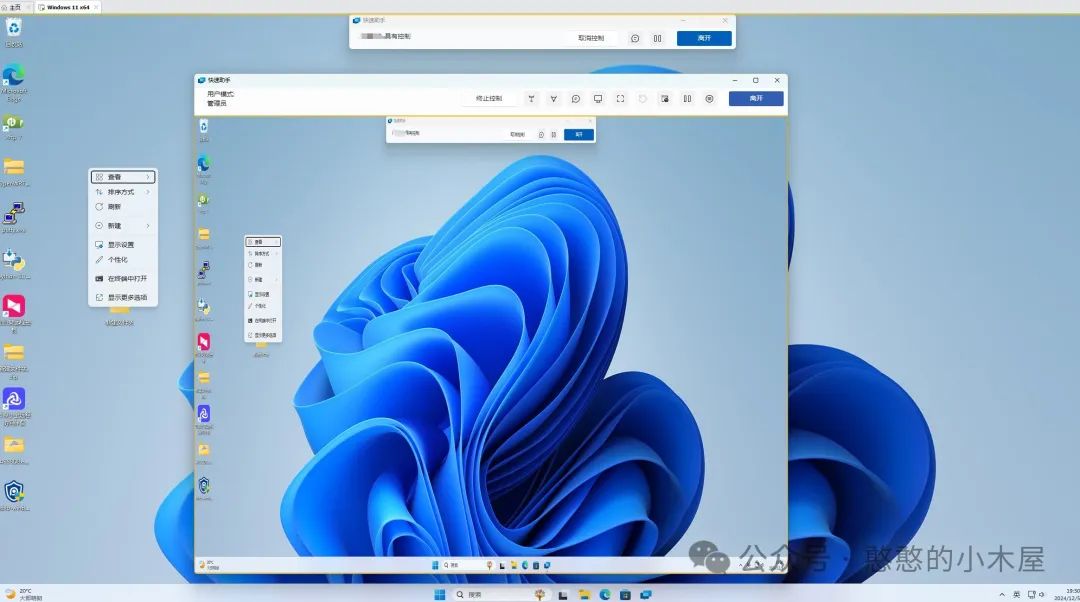Screen dimensions: 1080x602
Task: Click the Windows taskbar search box
Action: [x=488, y=594]
